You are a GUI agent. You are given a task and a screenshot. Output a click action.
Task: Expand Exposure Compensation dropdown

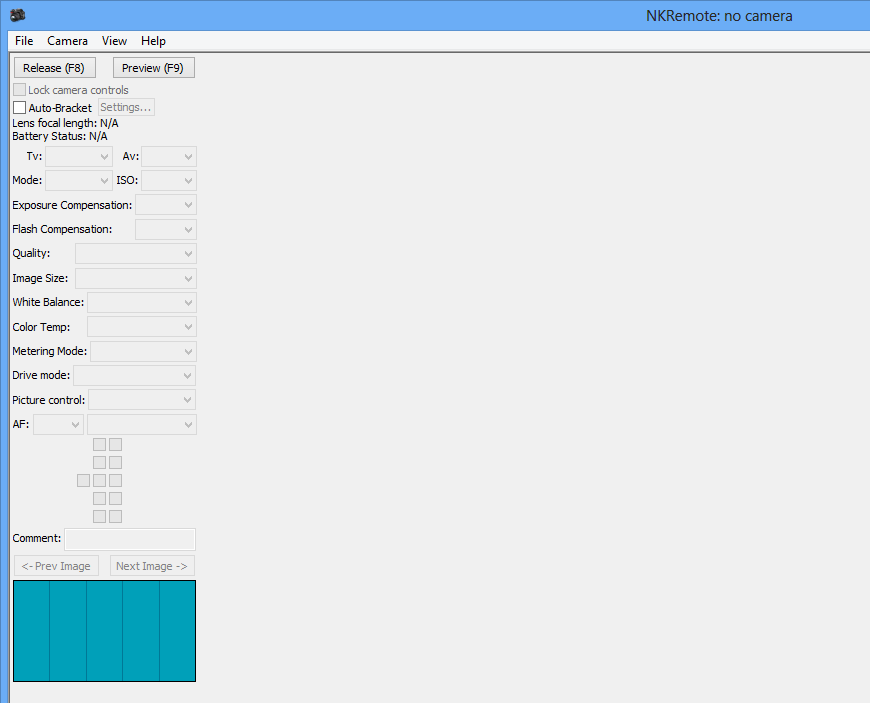(166, 205)
